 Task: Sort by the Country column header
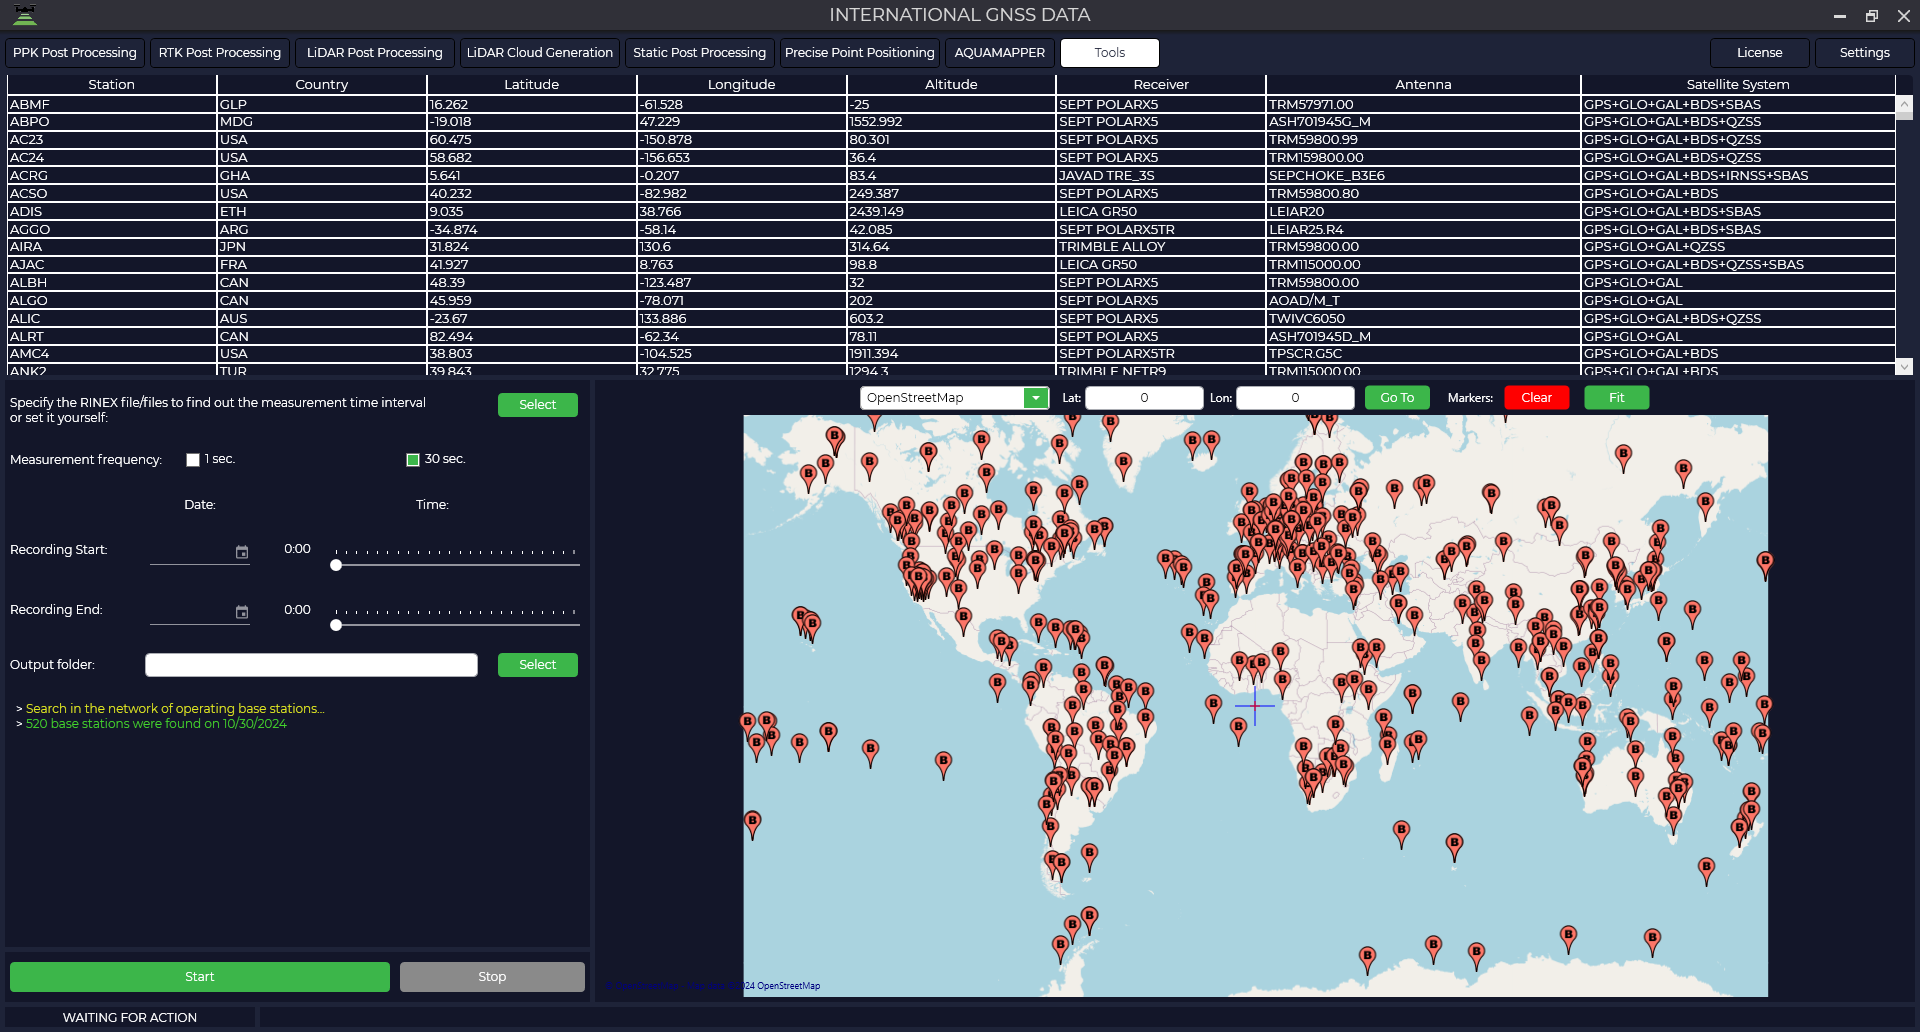coord(322,84)
